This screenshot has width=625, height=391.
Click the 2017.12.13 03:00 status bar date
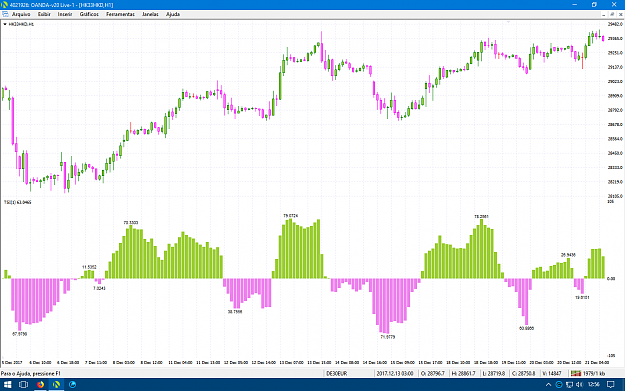(395, 373)
